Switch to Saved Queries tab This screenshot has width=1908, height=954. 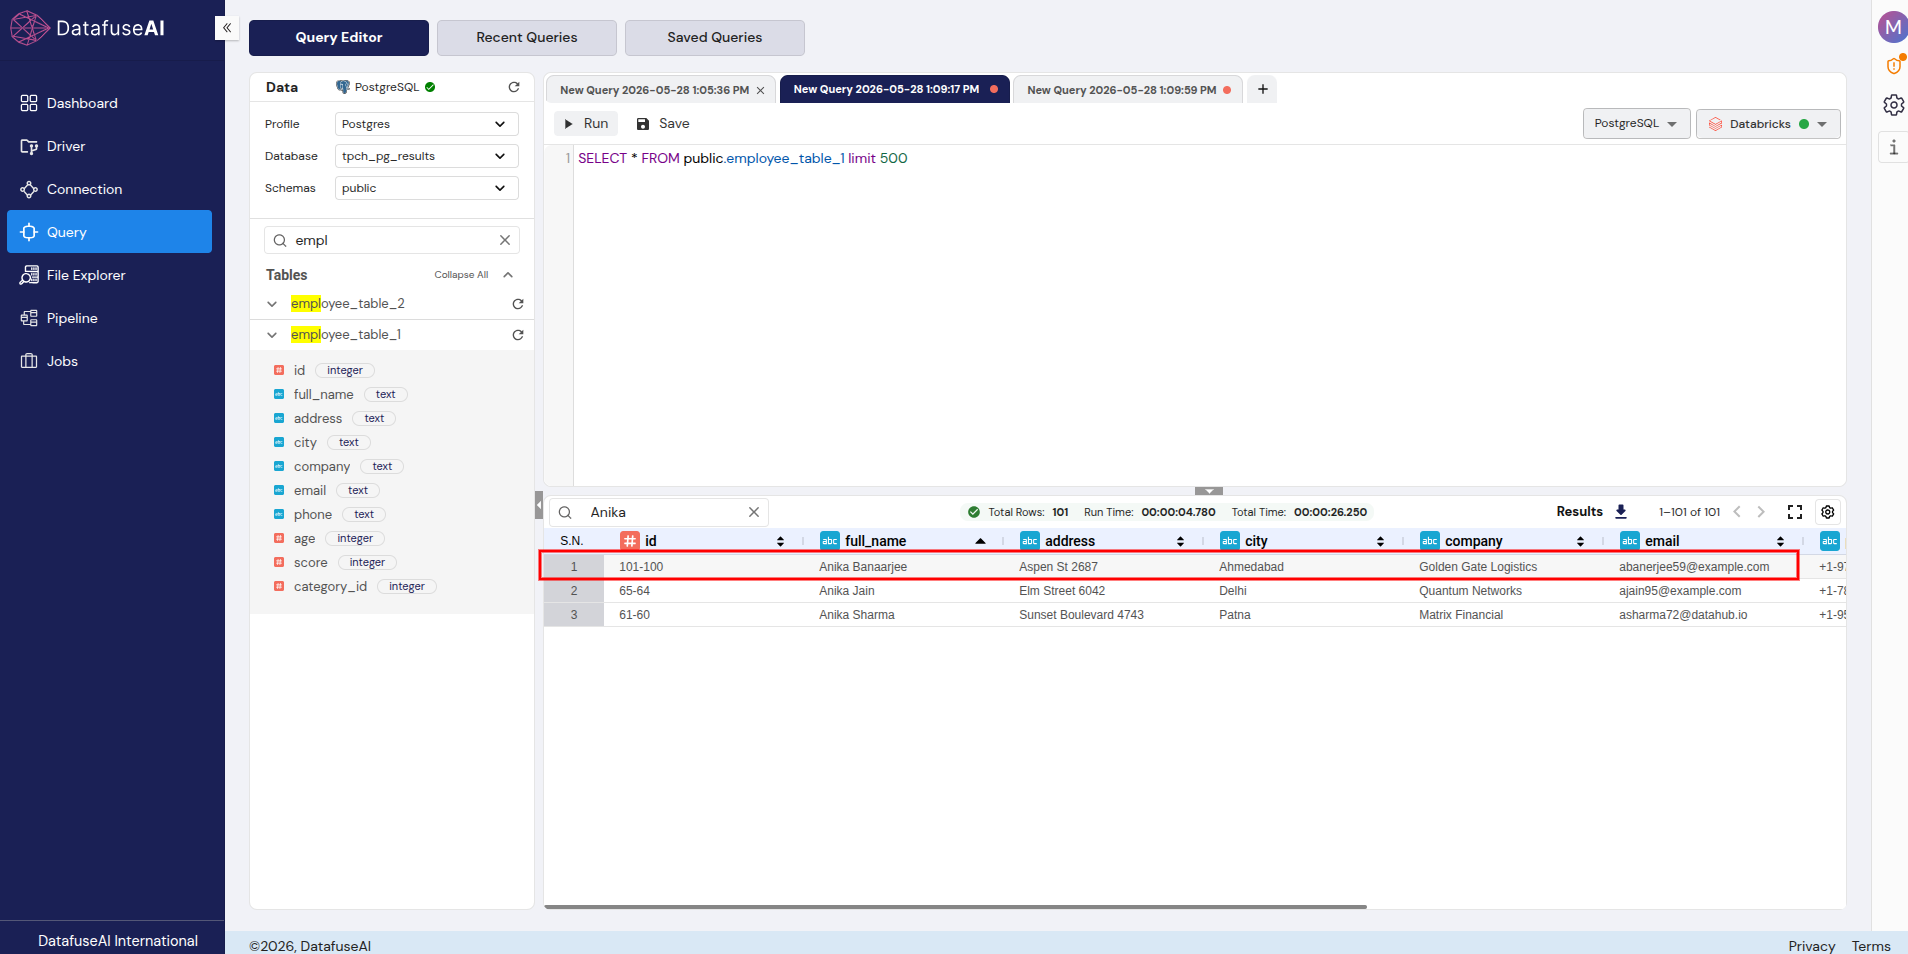click(715, 38)
